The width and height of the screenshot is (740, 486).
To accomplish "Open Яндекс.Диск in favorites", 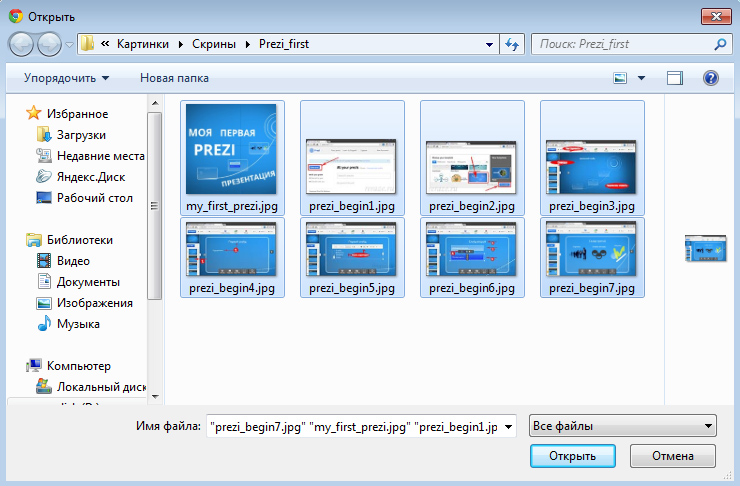I will pyautogui.click(x=91, y=176).
